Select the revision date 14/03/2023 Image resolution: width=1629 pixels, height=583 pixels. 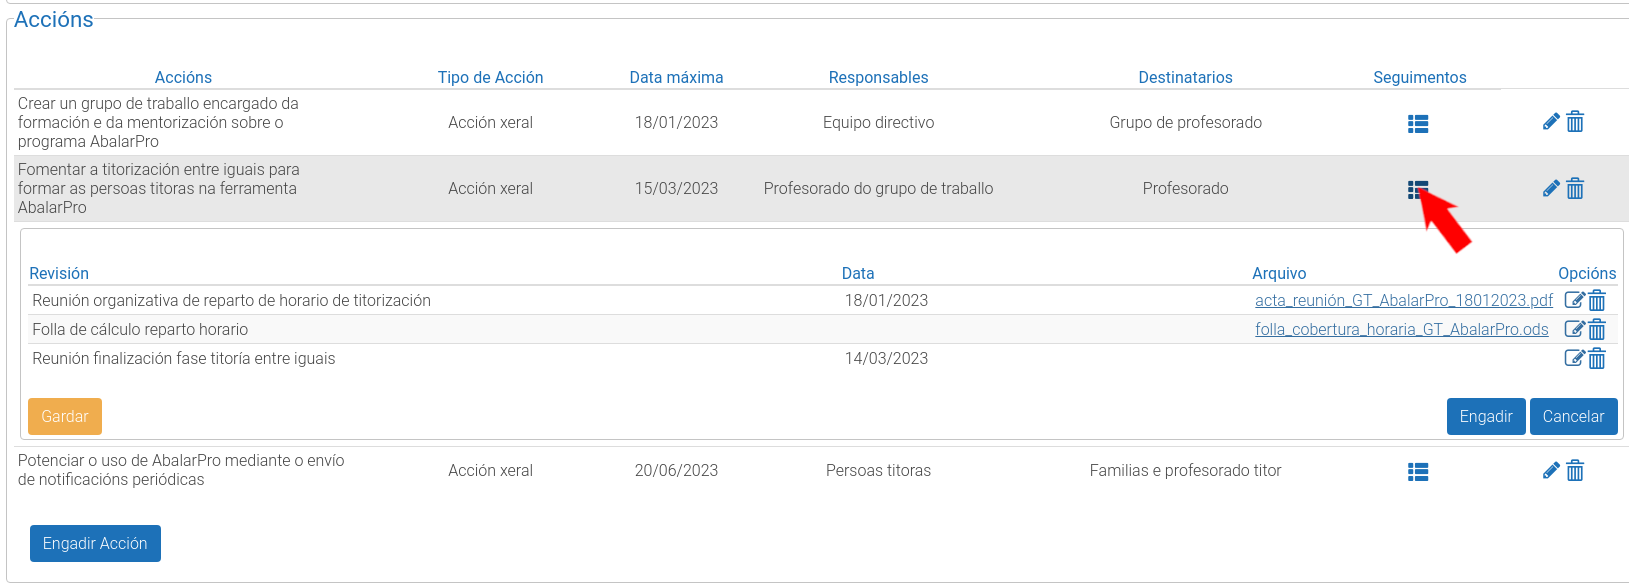point(886,358)
